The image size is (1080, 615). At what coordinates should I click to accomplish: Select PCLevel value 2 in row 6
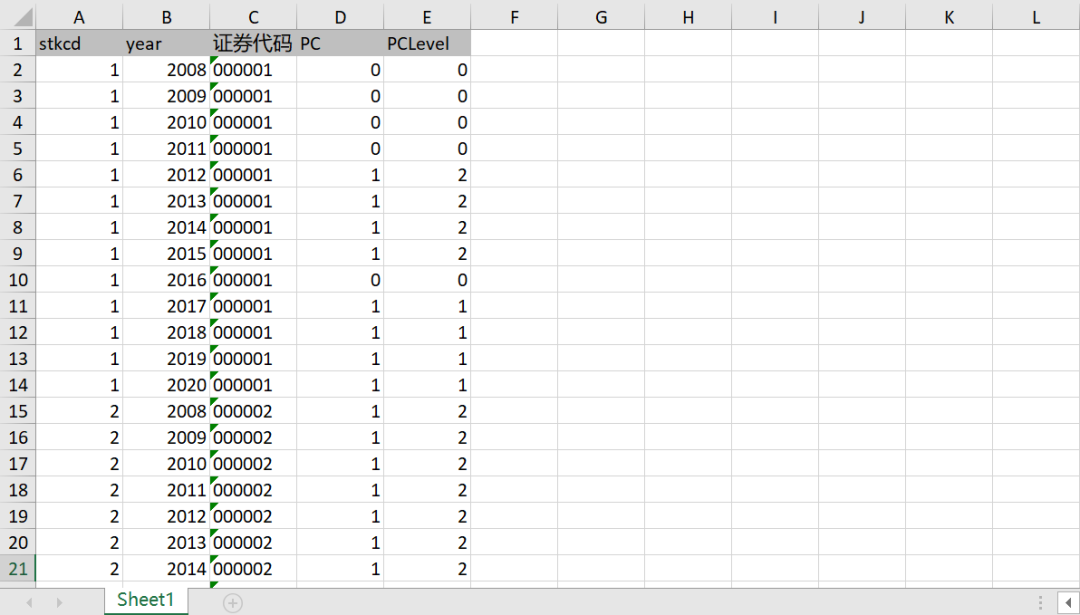coord(427,175)
